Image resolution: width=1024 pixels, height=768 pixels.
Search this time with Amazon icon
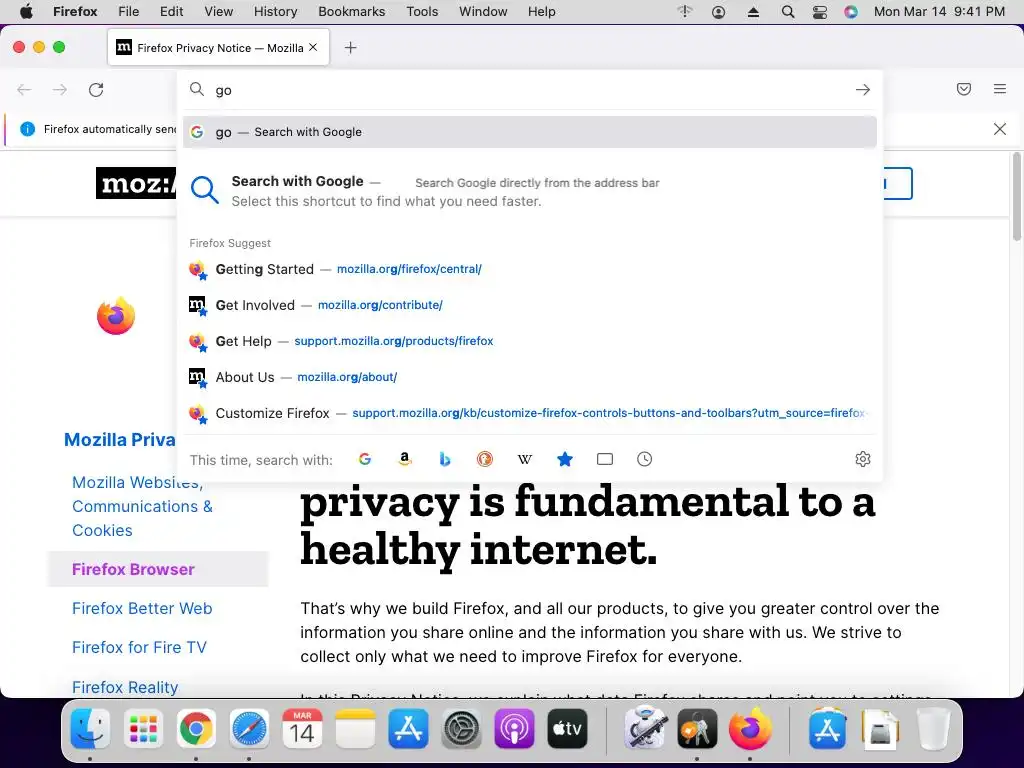tap(405, 459)
